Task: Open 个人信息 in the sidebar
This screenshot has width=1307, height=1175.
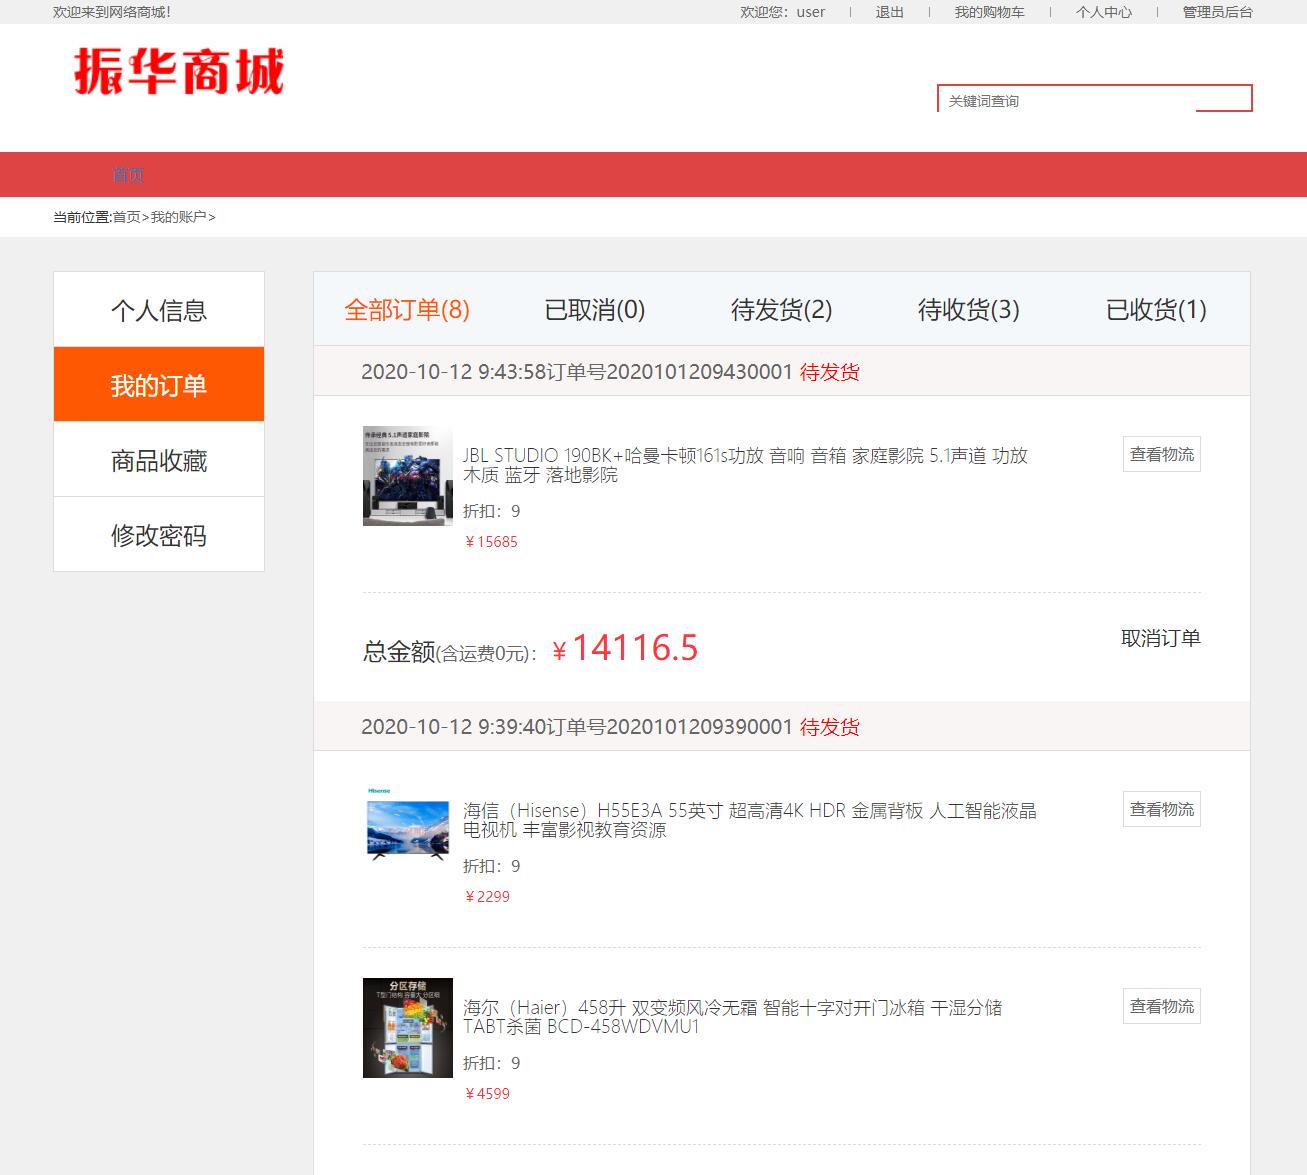Action: (x=158, y=309)
